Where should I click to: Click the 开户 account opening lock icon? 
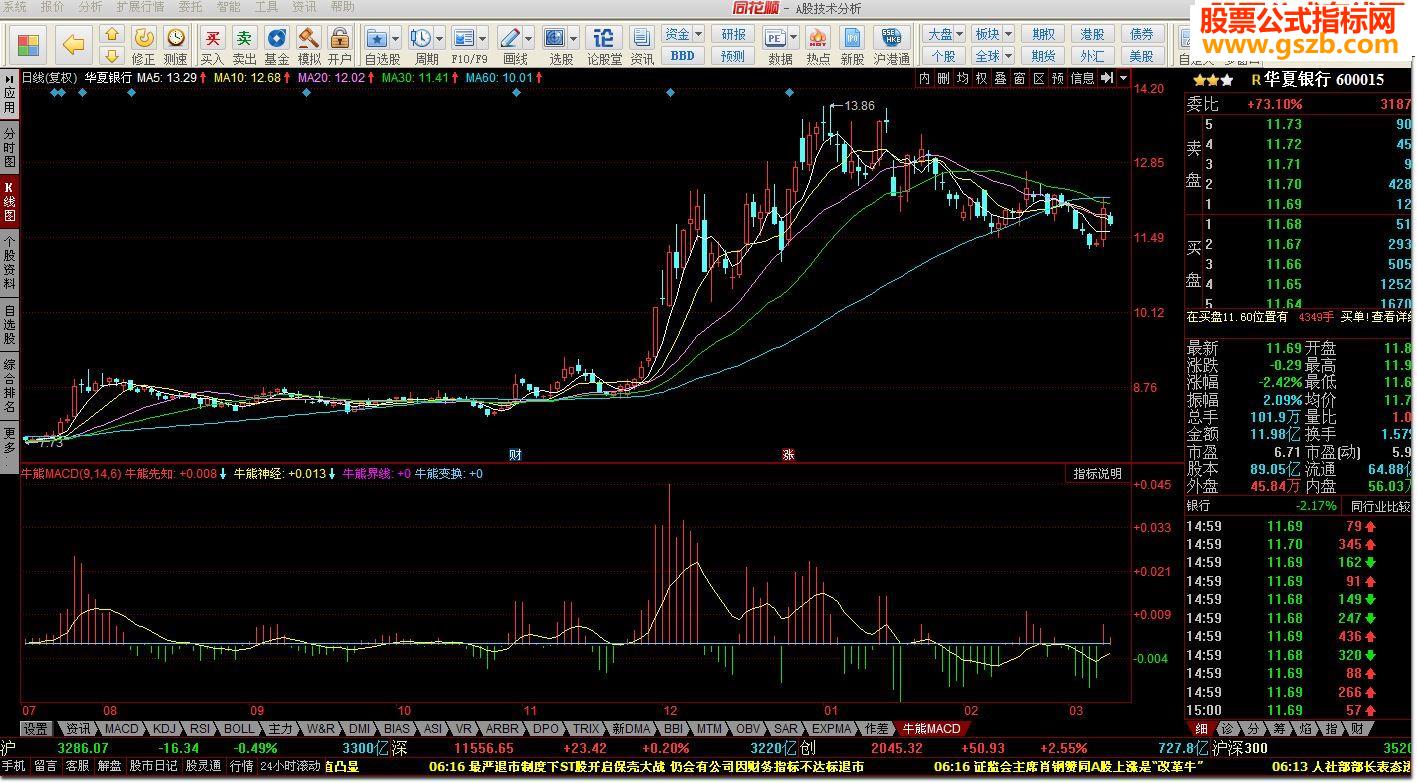[x=340, y=46]
